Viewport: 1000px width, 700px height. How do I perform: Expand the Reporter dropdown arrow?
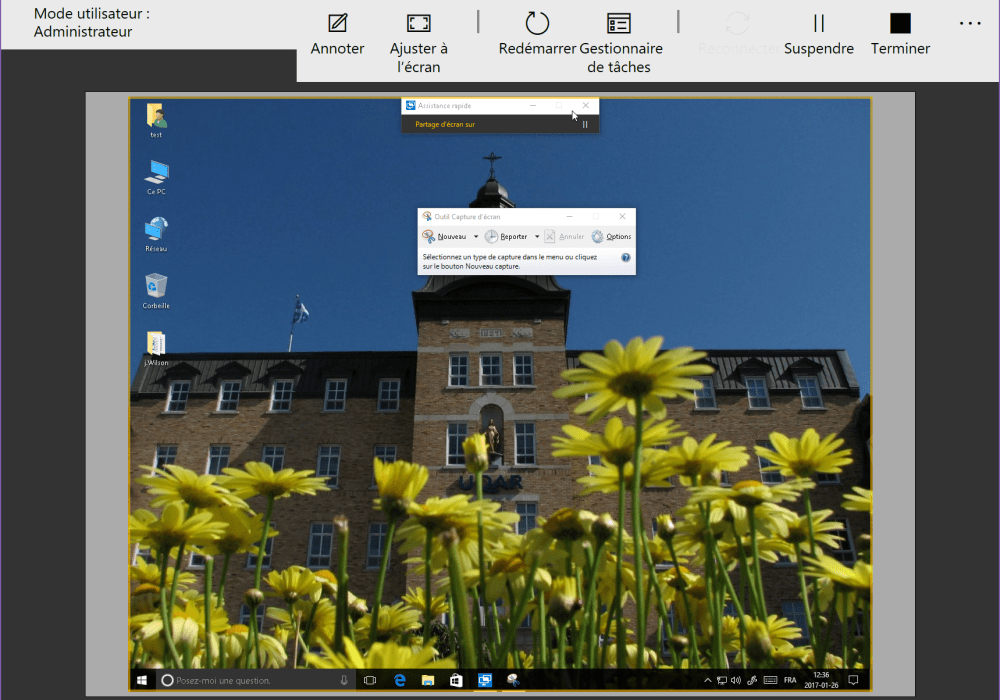tap(537, 237)
